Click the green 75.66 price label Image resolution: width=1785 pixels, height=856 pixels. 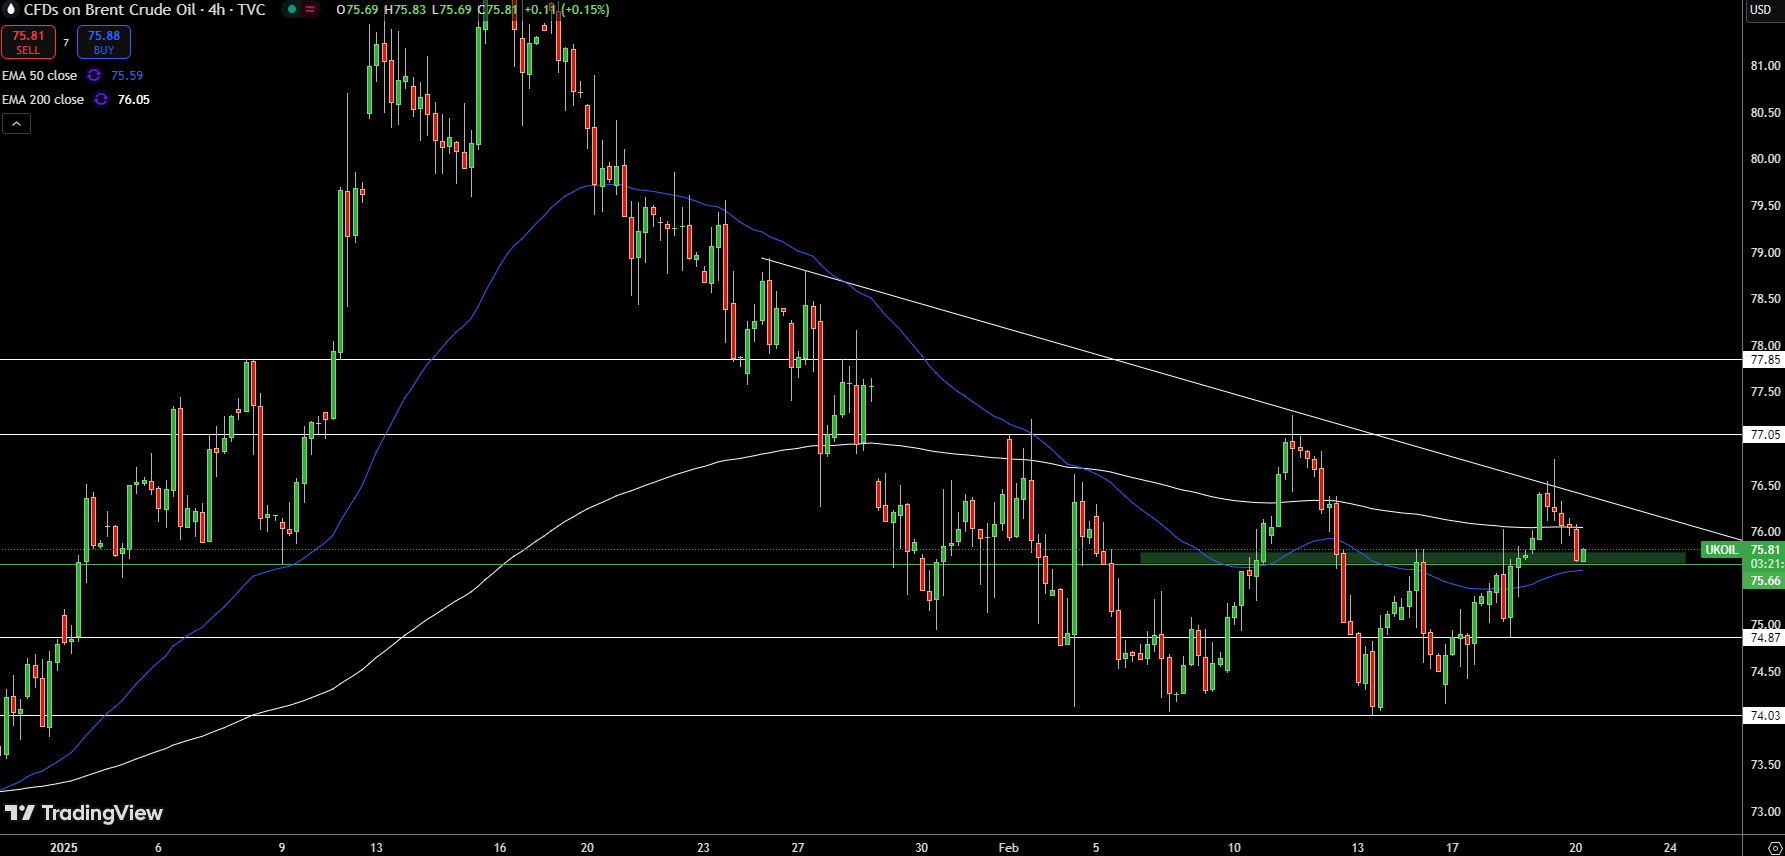pyautogui.click(x=1764, y=581)
